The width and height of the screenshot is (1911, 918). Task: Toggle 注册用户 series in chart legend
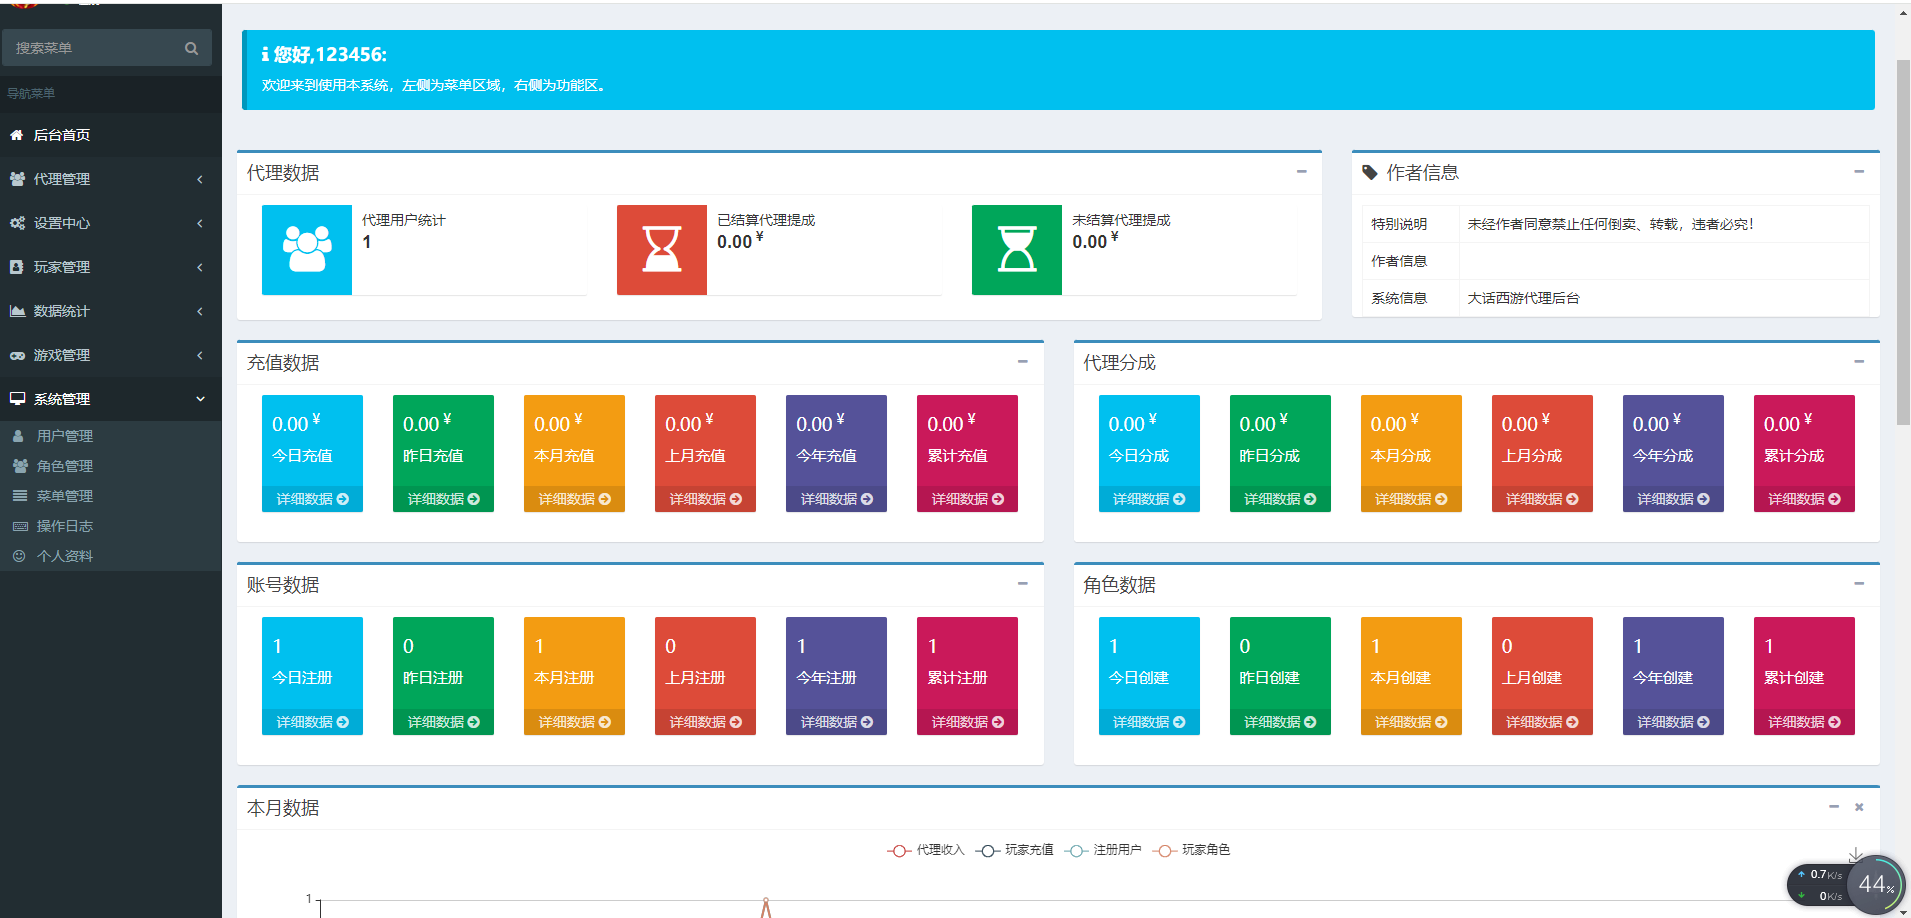tap(1104, 850)
